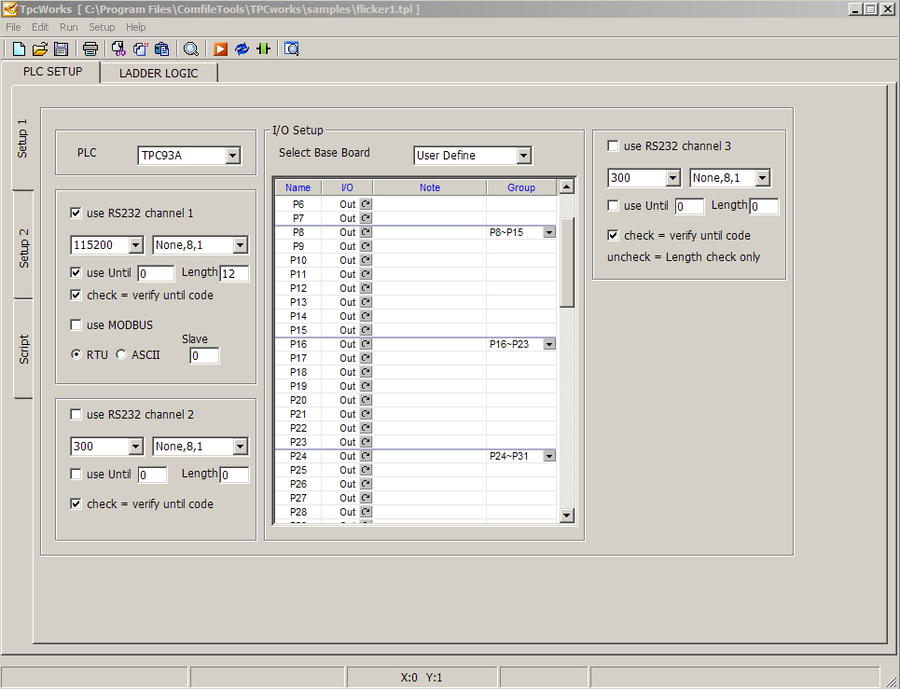Create a new file with toolbar icon
The width and height of the screenshot is (900, 689).
[18, 49]
